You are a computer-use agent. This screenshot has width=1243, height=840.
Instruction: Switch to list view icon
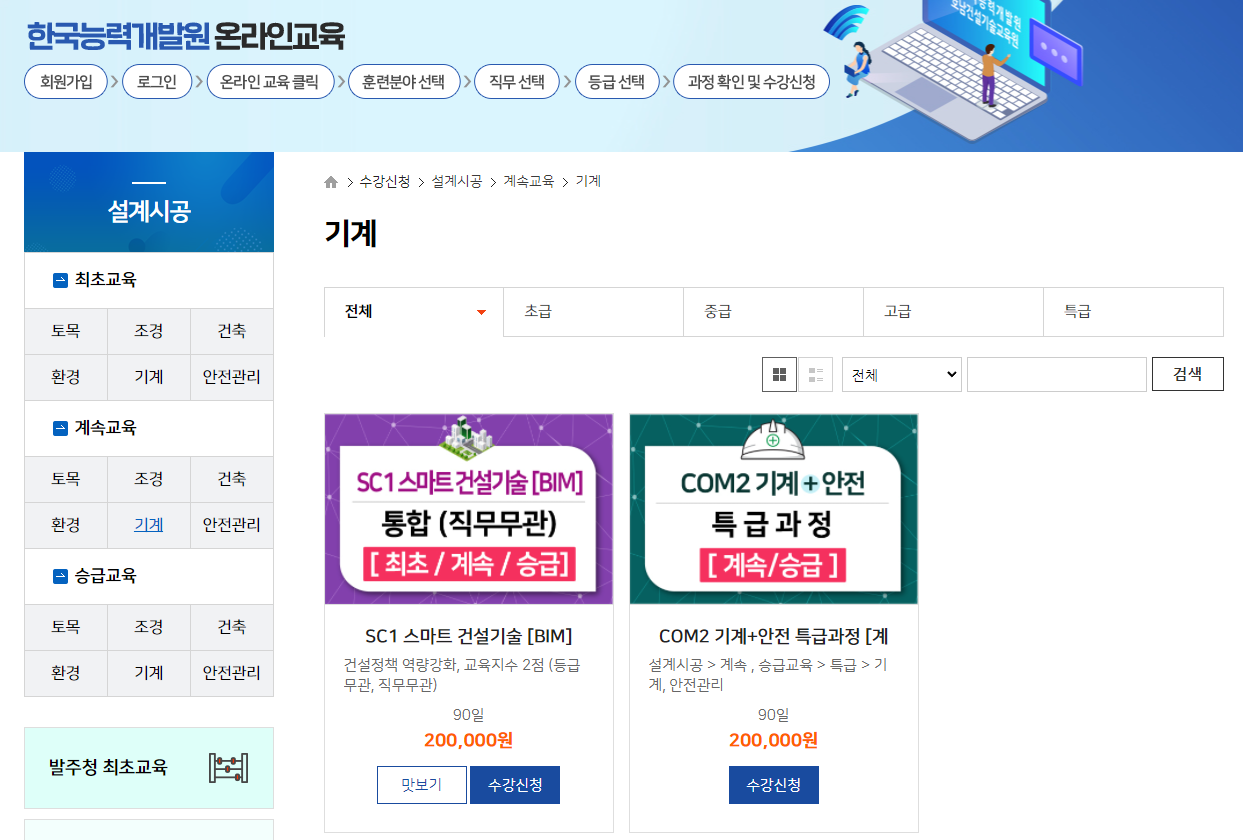816,375
